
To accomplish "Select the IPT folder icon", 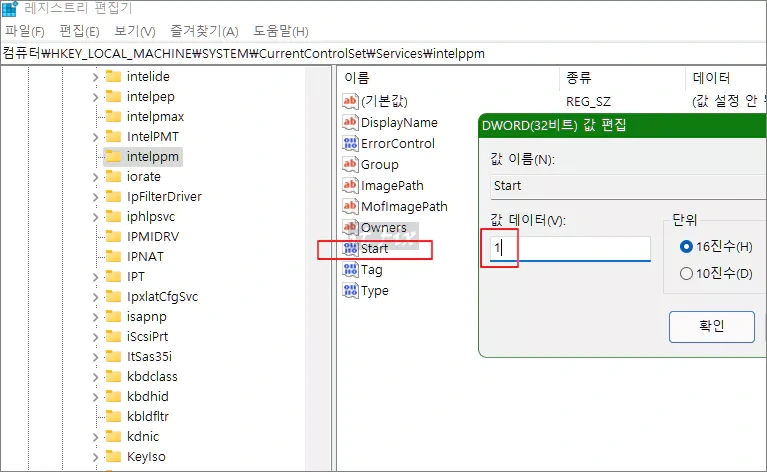I will [x=113, y=276].
